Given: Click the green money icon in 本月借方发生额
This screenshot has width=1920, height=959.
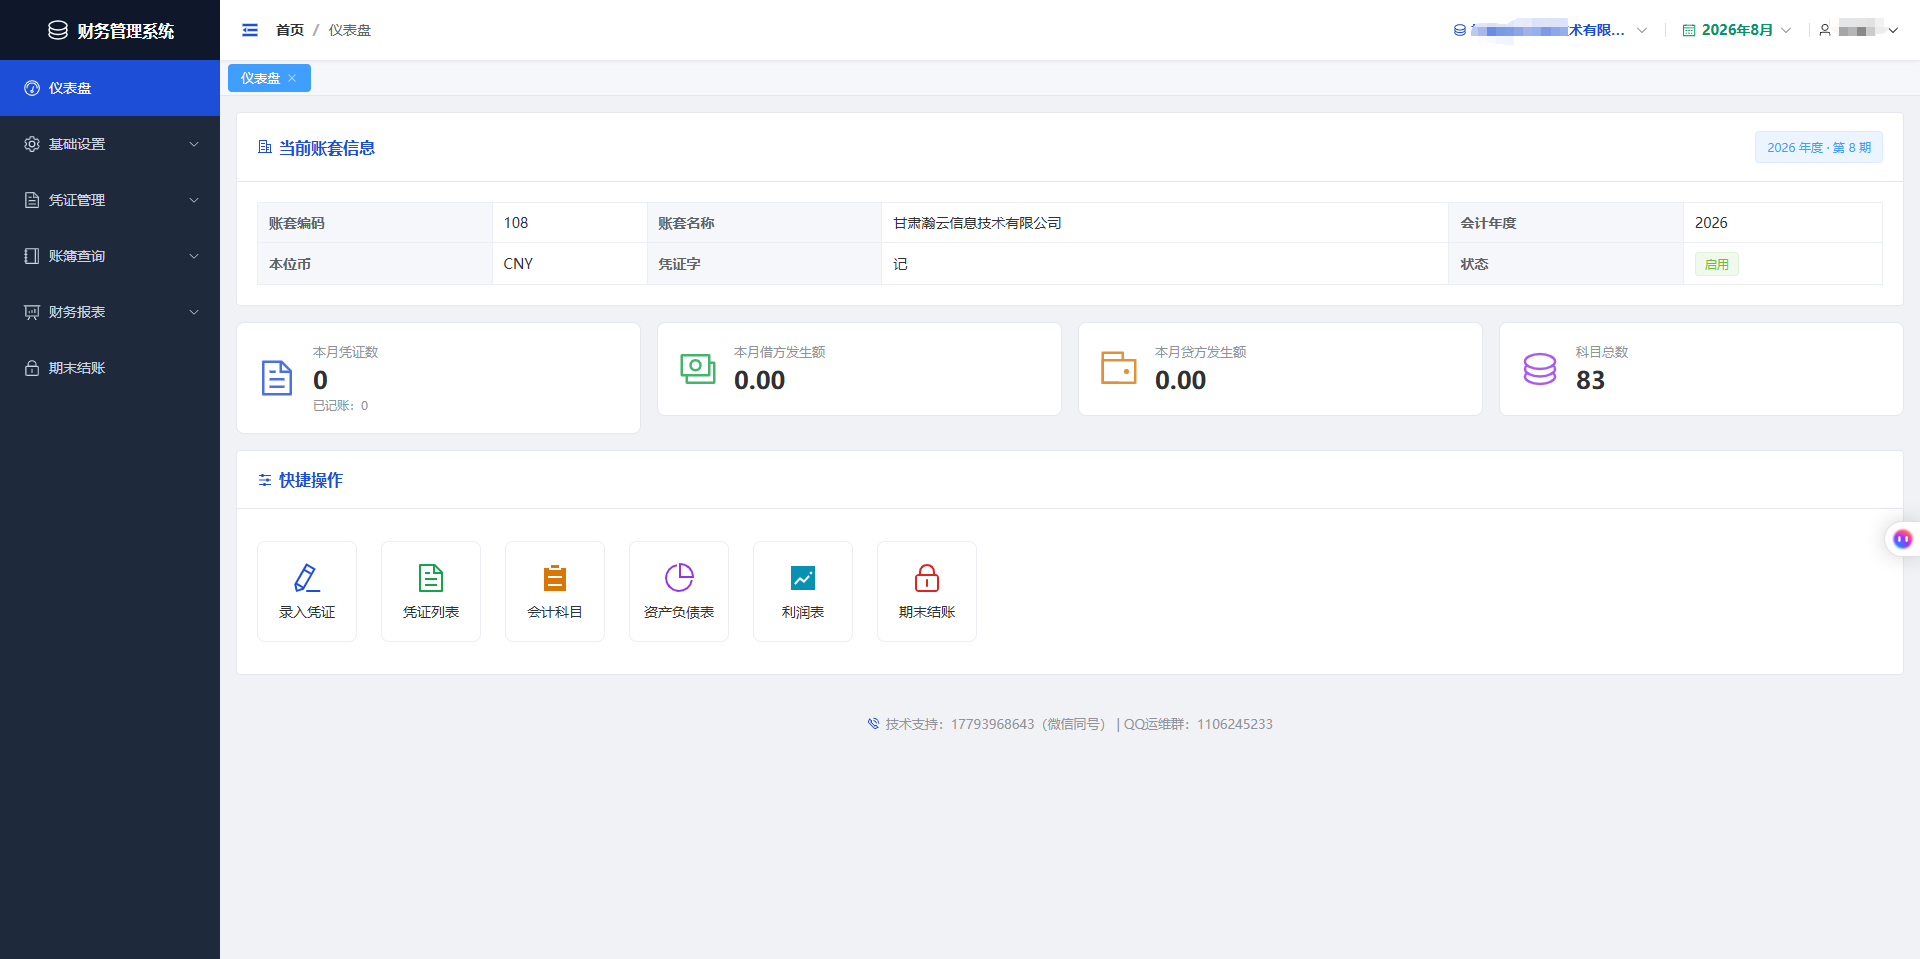Looking at the screenshot, I should tap(698, 368).
